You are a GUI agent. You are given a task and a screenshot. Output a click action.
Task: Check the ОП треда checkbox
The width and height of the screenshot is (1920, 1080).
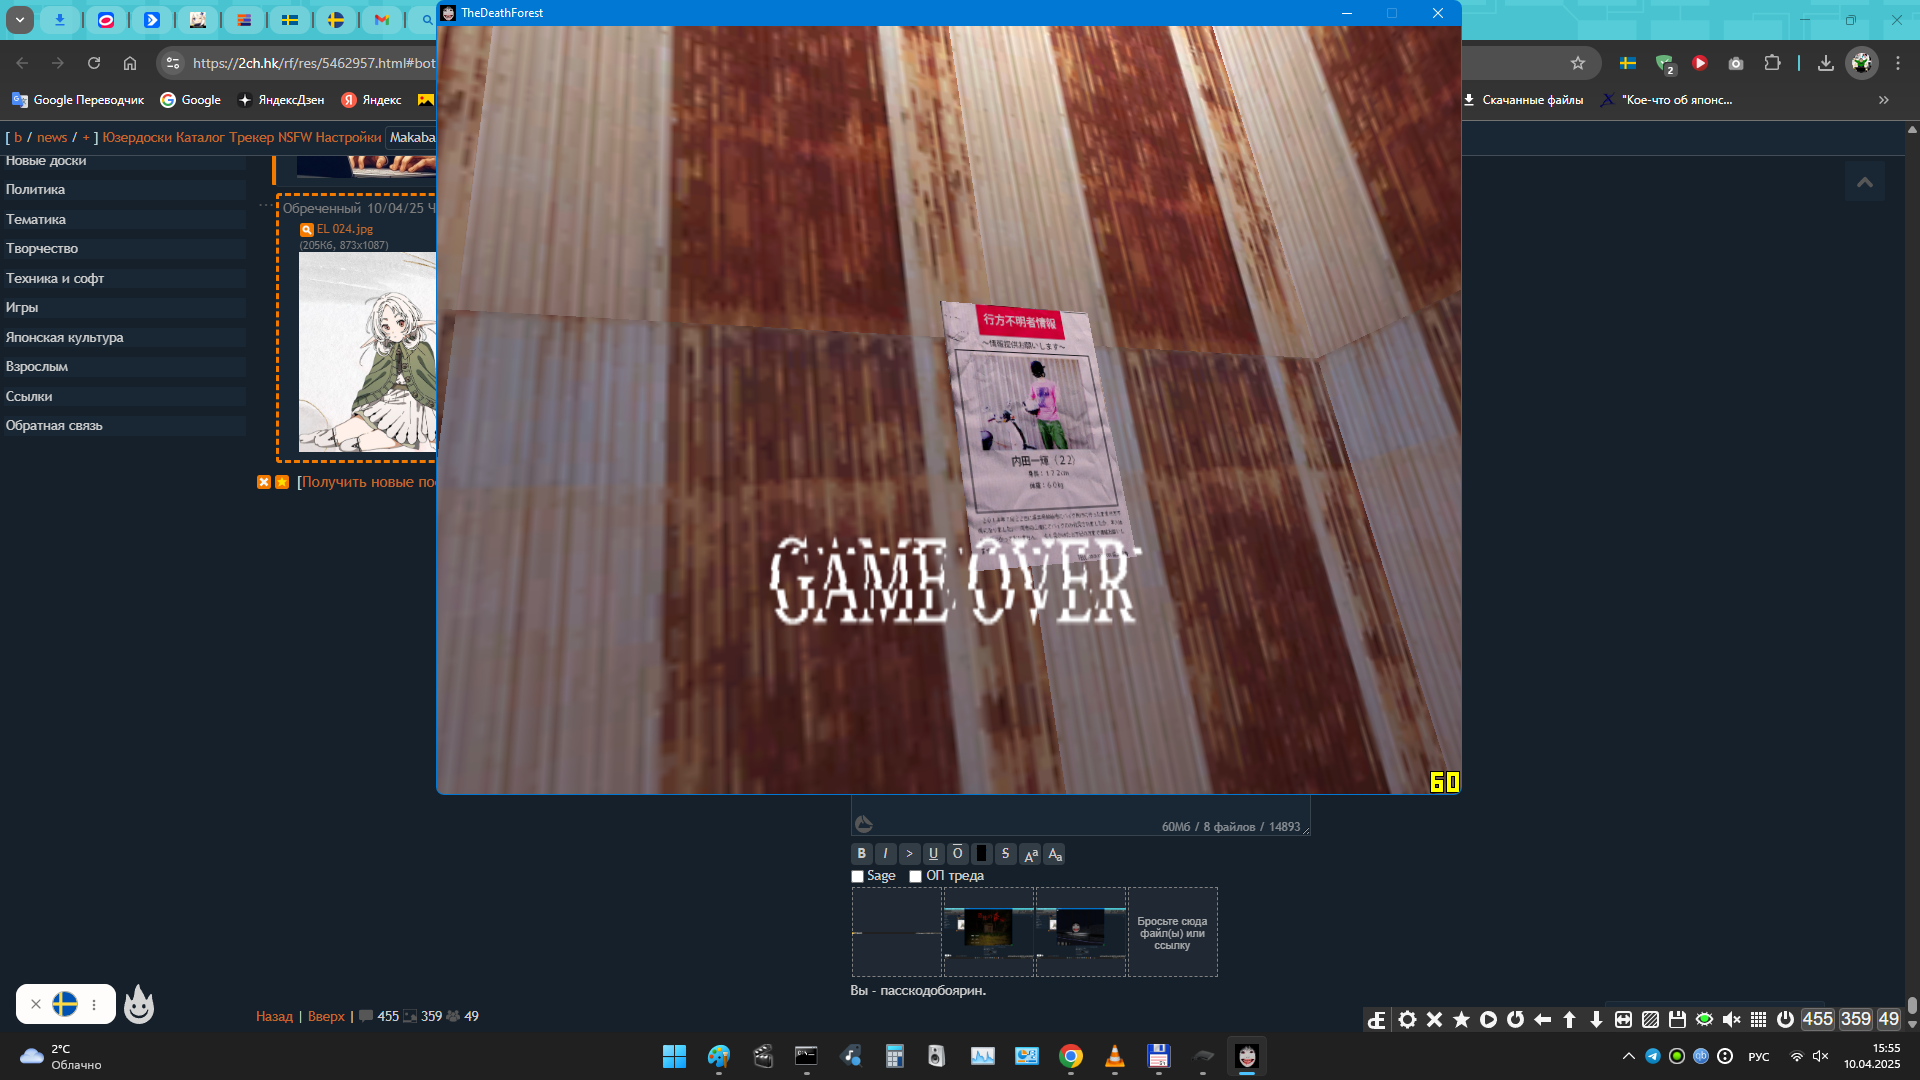pyautogui.click(x=915, y=876)
